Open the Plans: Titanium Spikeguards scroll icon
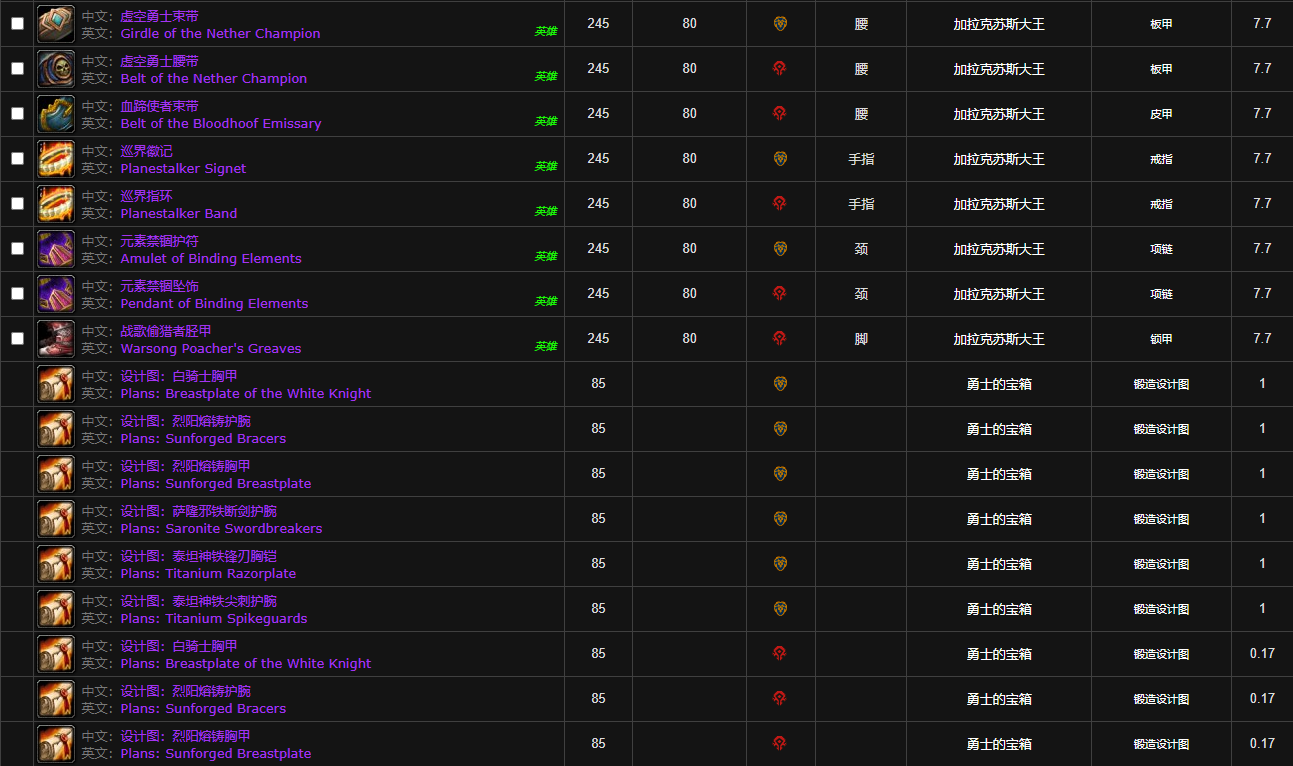1293x766 pixels. pyautogui.click(x=56, y=609)
